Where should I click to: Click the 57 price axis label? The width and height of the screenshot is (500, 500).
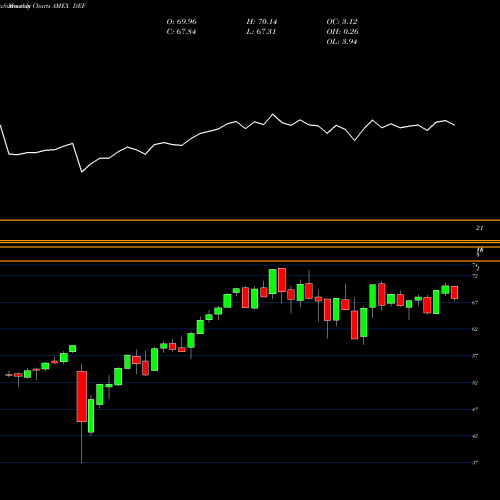(x=475, y=356)
